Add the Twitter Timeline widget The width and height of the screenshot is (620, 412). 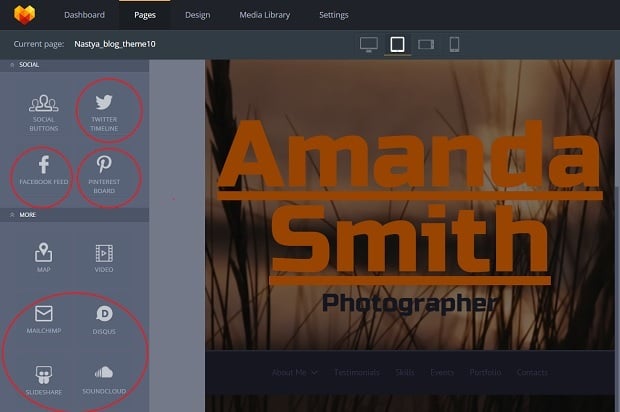pyautogui.click(x=104, y=112)
